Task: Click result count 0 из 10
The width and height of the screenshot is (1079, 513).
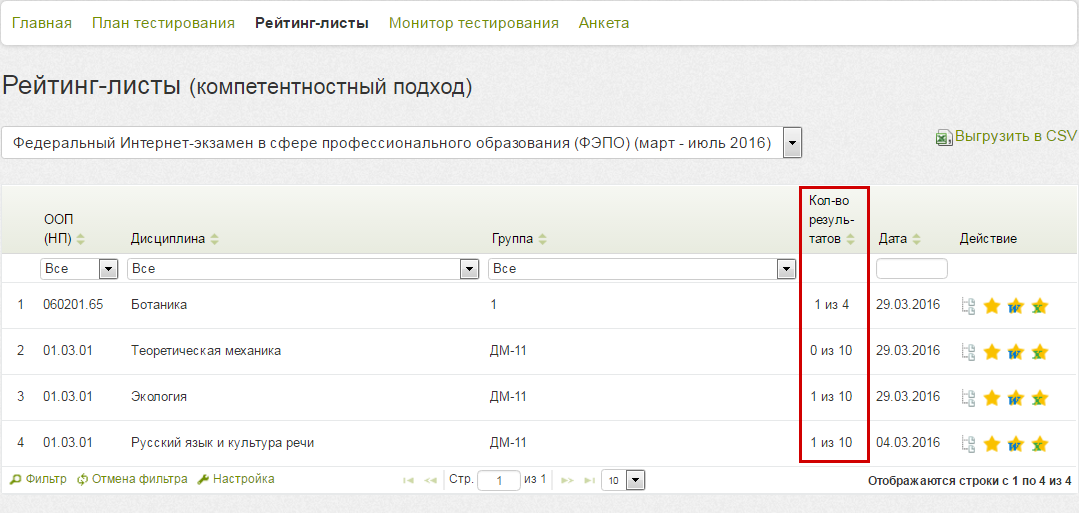Action: tap(831, 351)
